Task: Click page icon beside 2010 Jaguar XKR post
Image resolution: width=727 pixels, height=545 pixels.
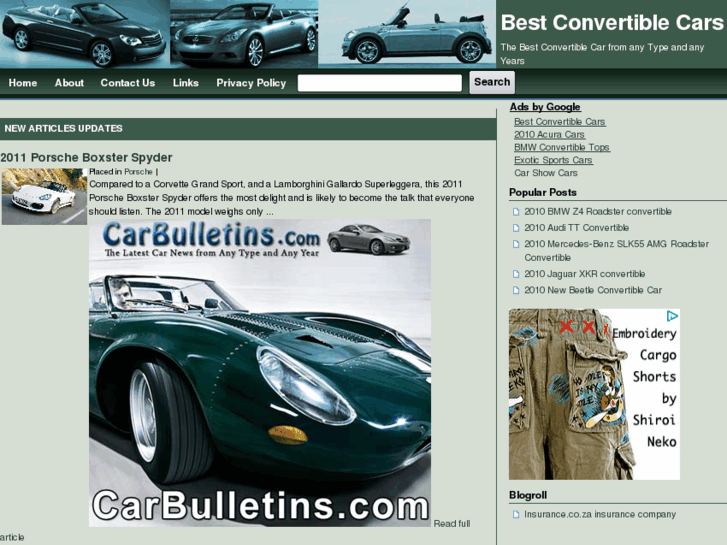Action: [x=516, y=275]
